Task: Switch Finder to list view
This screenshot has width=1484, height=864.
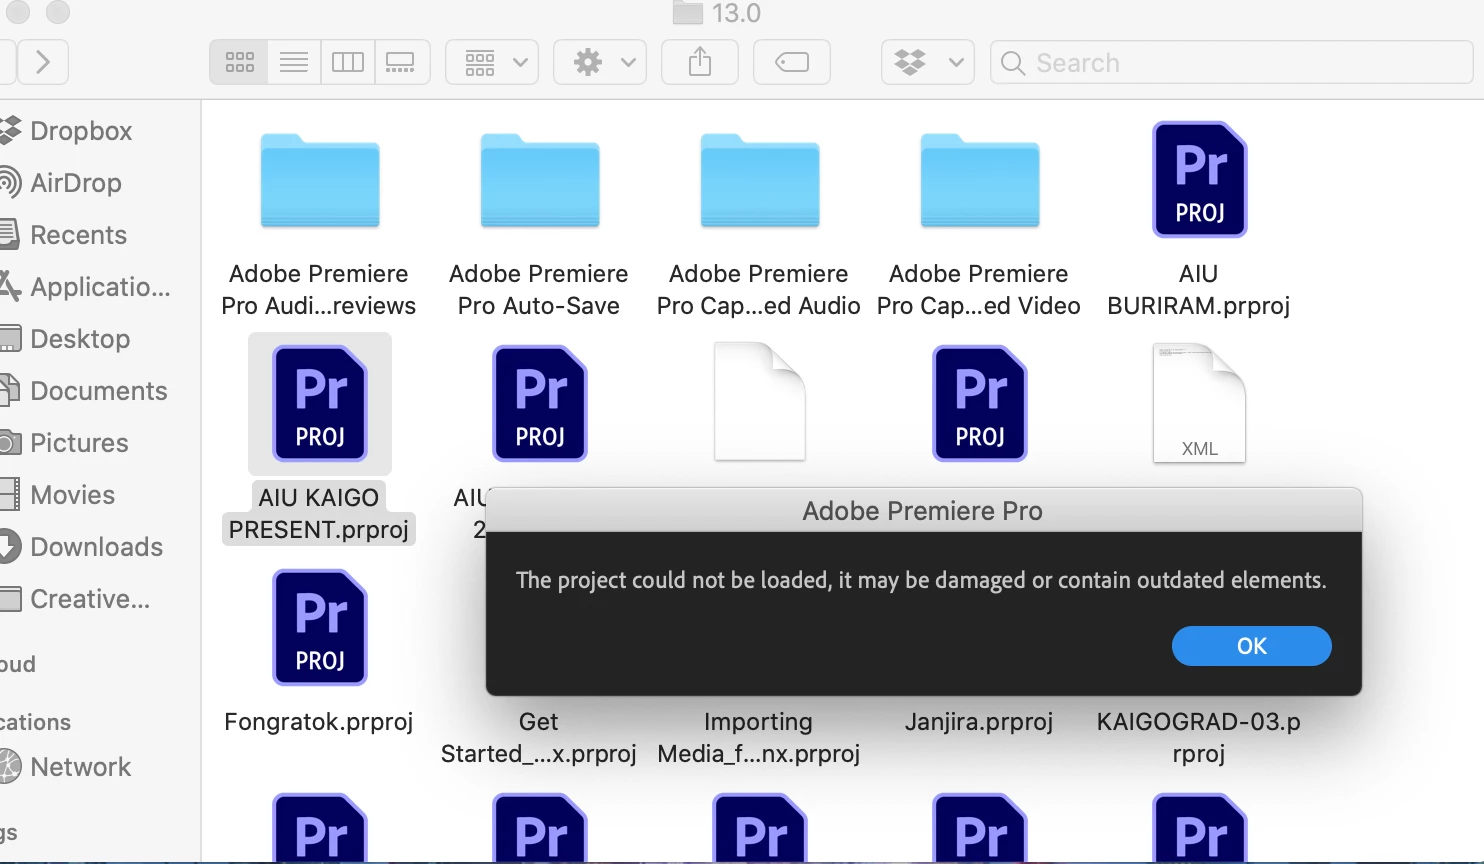Action: [x=294, y=63]
